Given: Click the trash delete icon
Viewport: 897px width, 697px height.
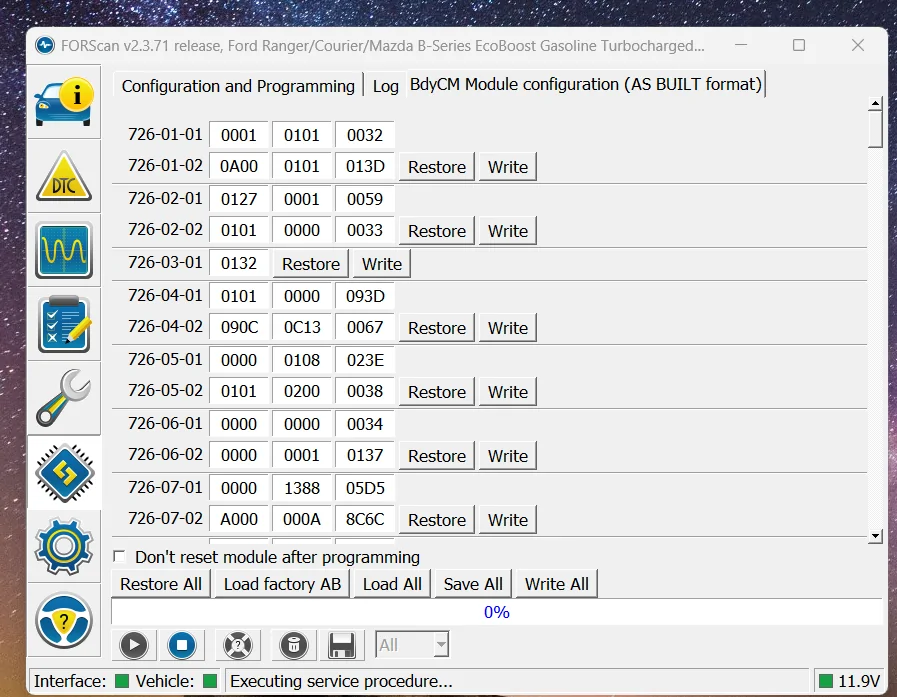Looking at the screenshot, I should click(293, 645).
